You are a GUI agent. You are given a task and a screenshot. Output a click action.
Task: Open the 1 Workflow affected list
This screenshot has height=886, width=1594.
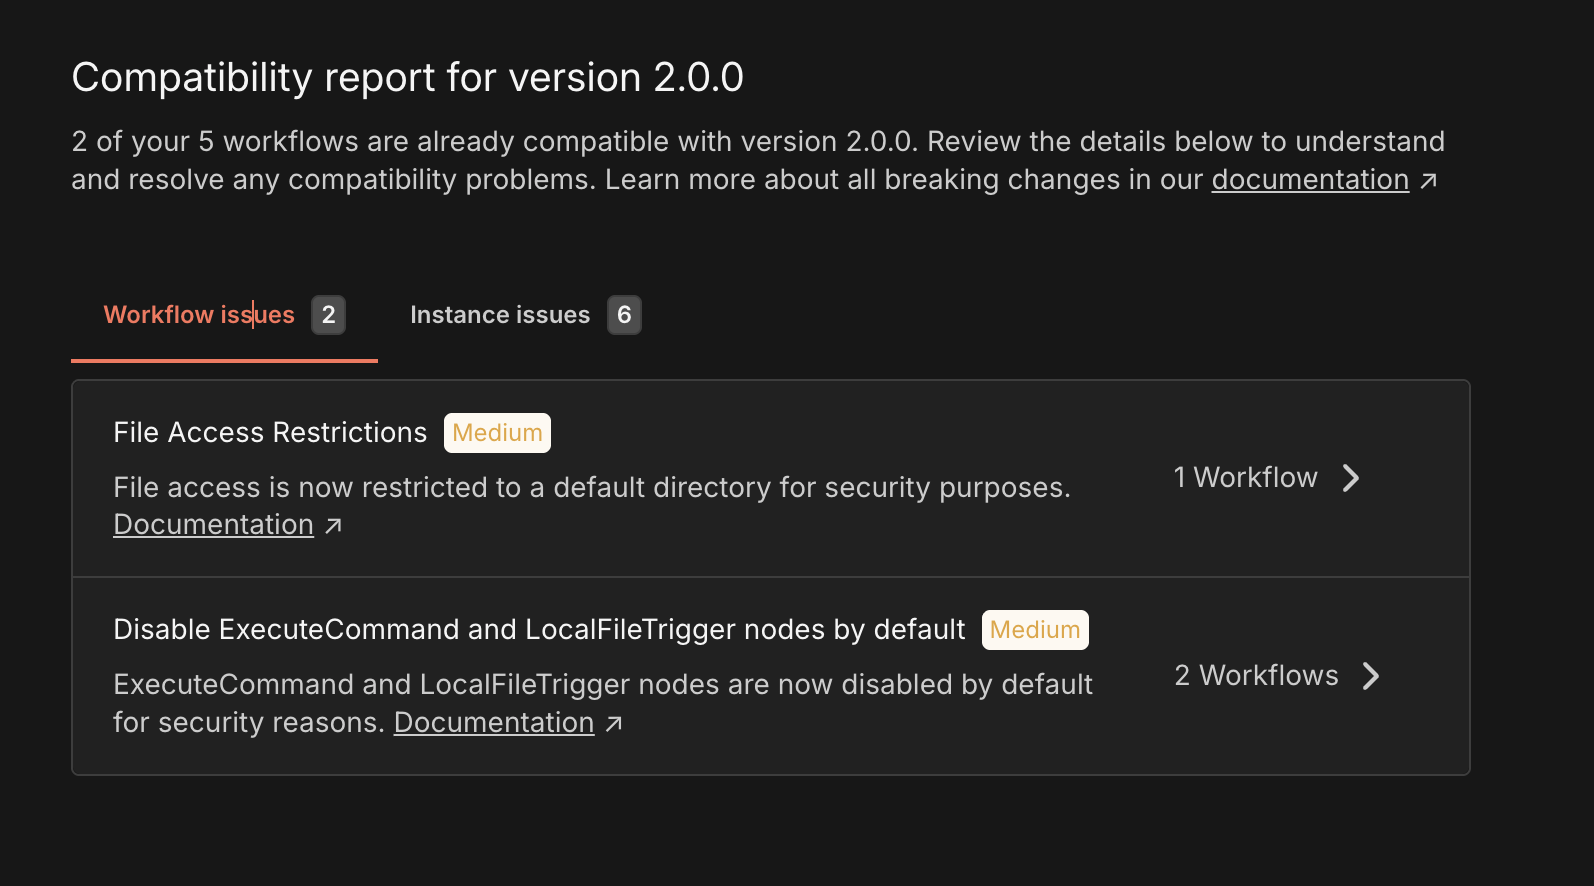pyautogui.click(x=1245, y=478)
